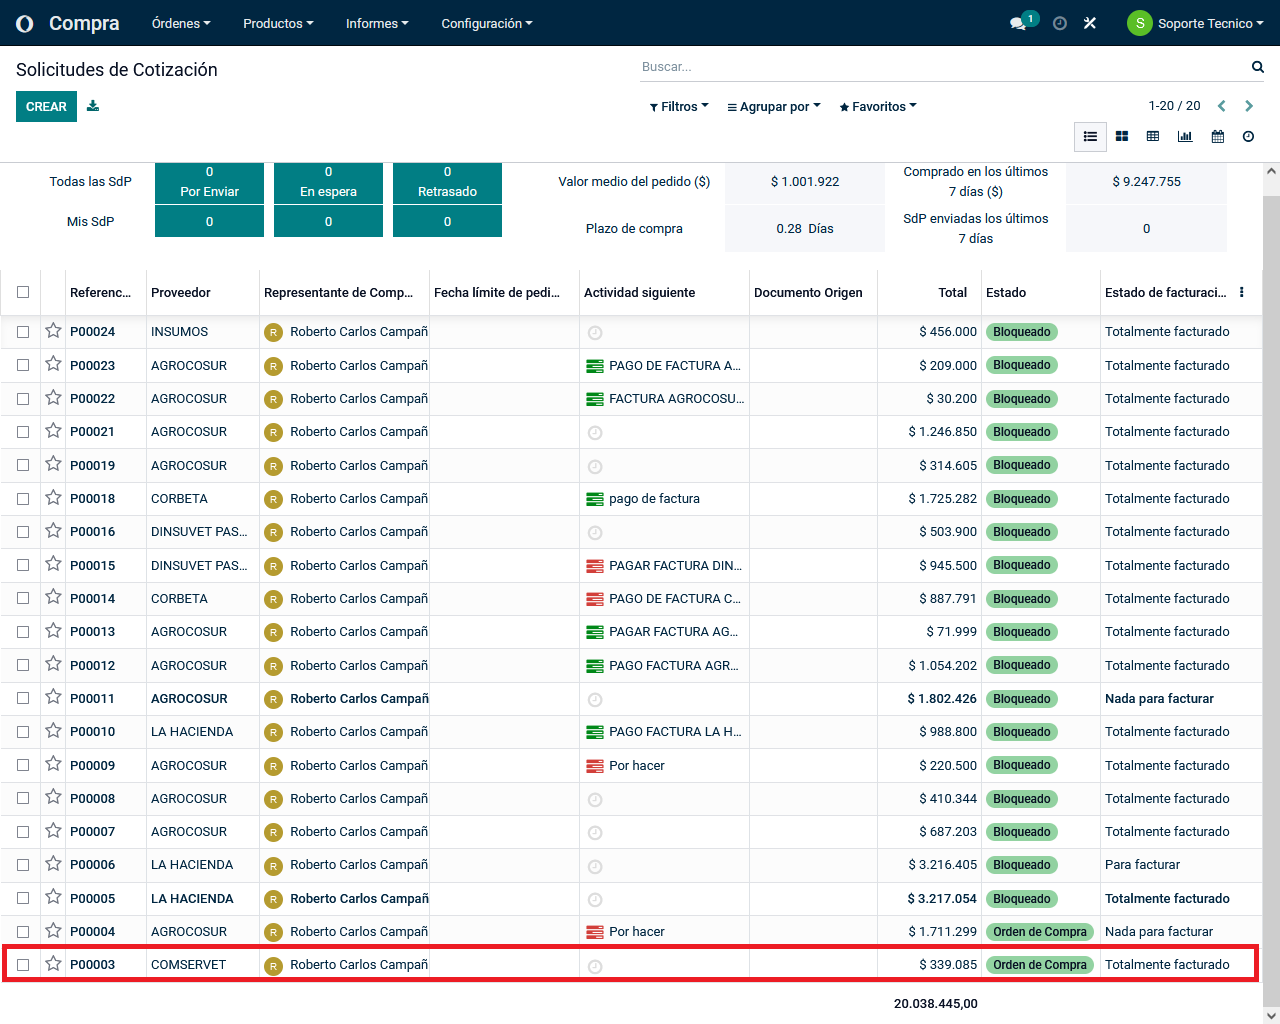Switch to kanban view icon

[x=1122, y=136]
